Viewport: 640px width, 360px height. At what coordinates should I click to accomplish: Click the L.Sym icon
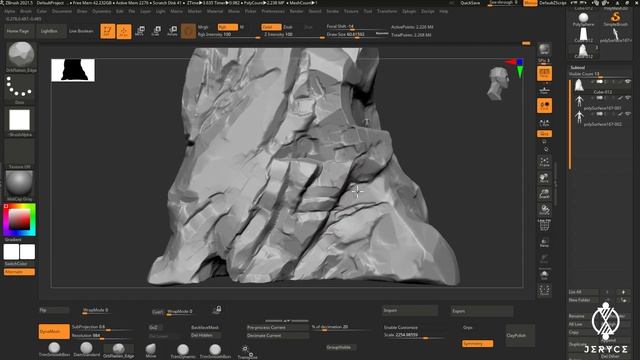544,122
